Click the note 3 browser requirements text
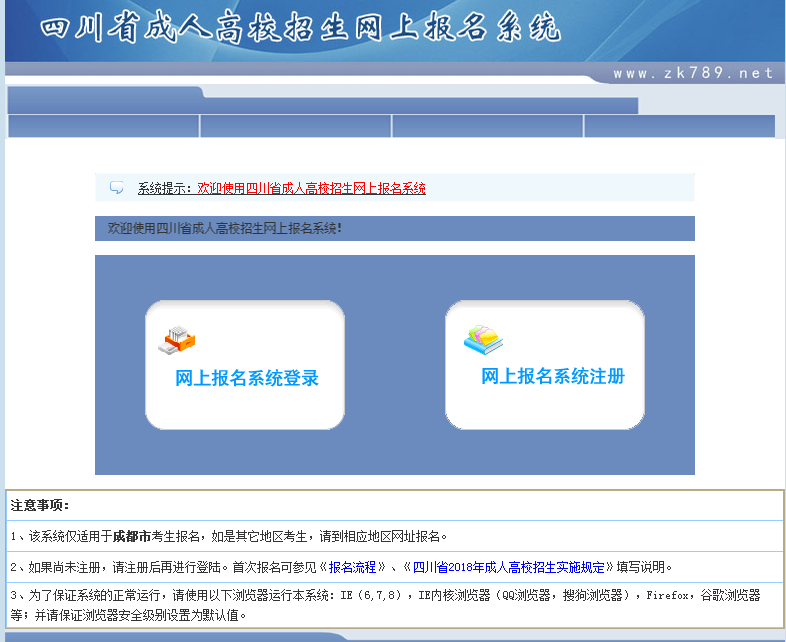Image resolution: width=786 pixels, height=642 pixels. tap(385, 605)
